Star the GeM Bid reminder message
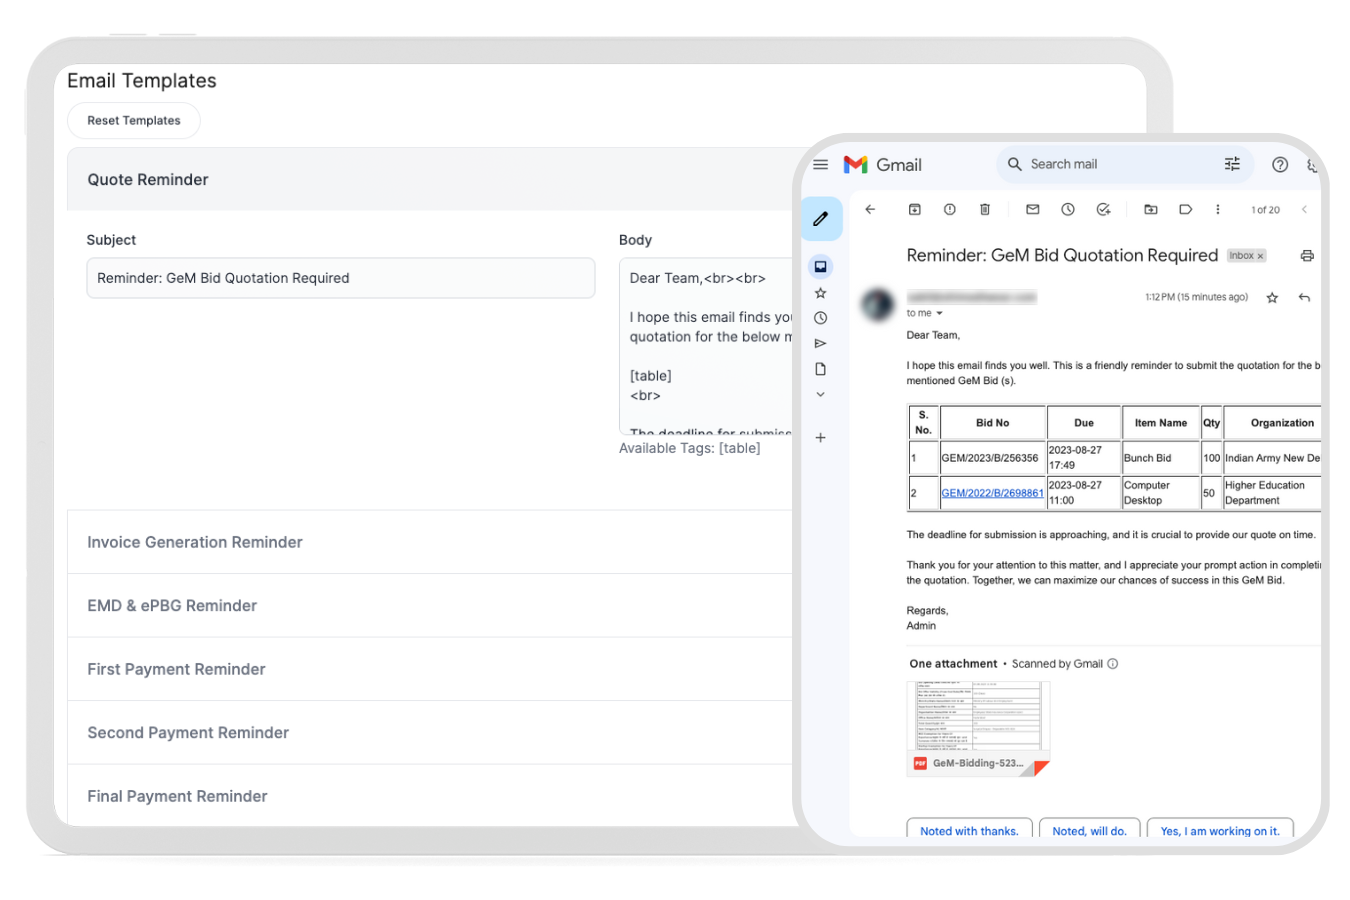The image size is (1350, 900). click(x=1272, y=298)
